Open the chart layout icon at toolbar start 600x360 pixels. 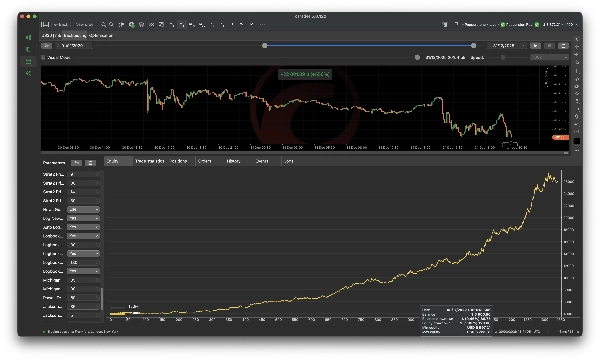[45, 24]
